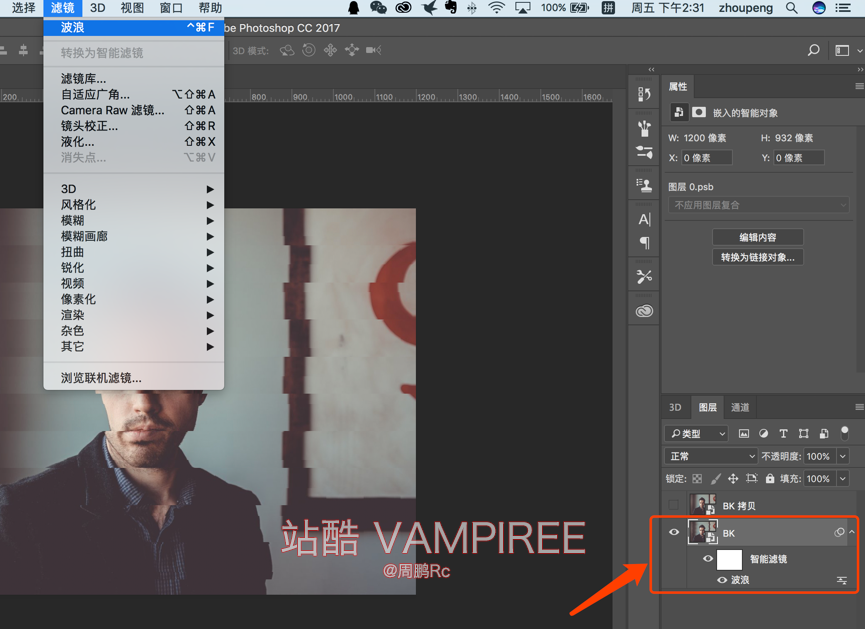
Task: Toggle the layer filtering on/off switch
Action: pyautogui.click(x=844, y=433)
